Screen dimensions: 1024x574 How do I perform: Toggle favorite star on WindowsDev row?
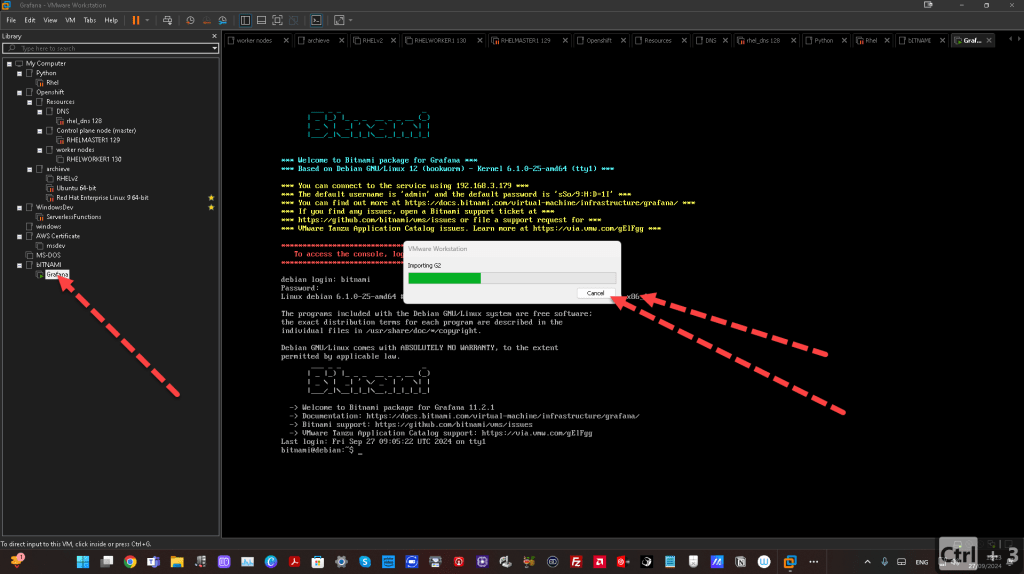(x=211, y=208)
